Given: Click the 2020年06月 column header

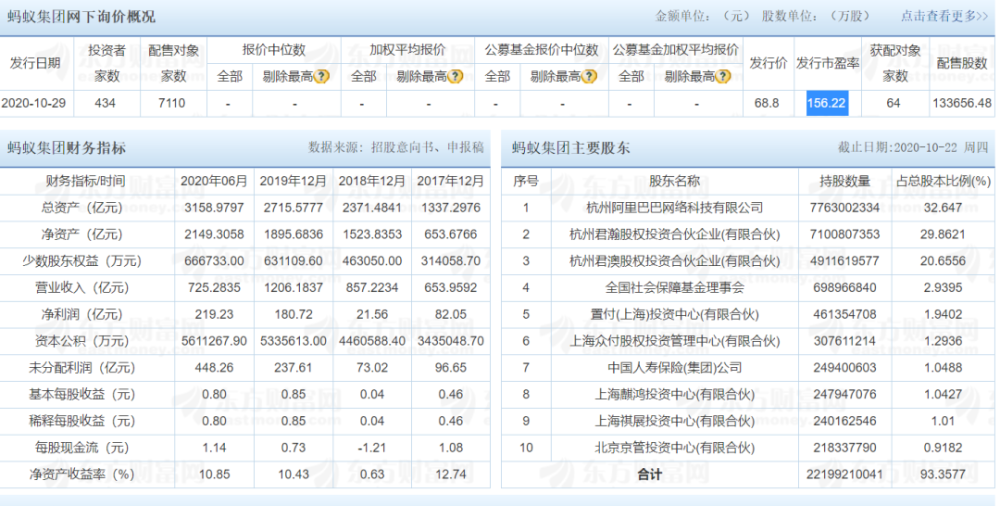Looking at the screenshot, I should pos(214,181).
